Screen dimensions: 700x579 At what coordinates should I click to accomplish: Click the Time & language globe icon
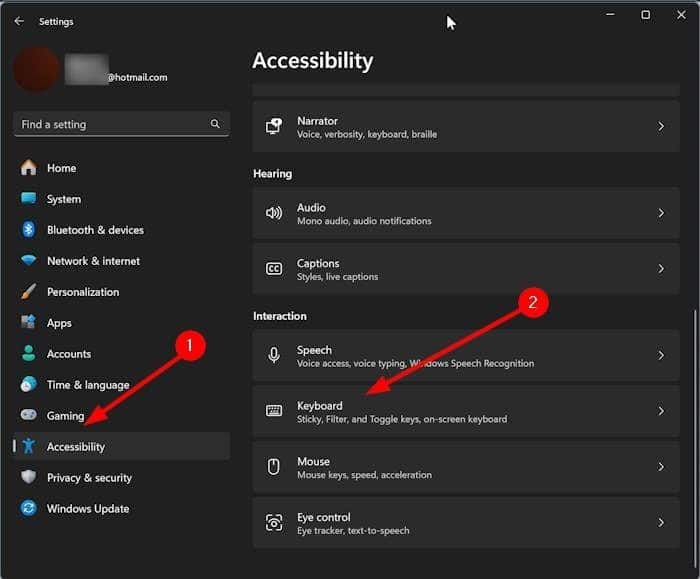29,384
